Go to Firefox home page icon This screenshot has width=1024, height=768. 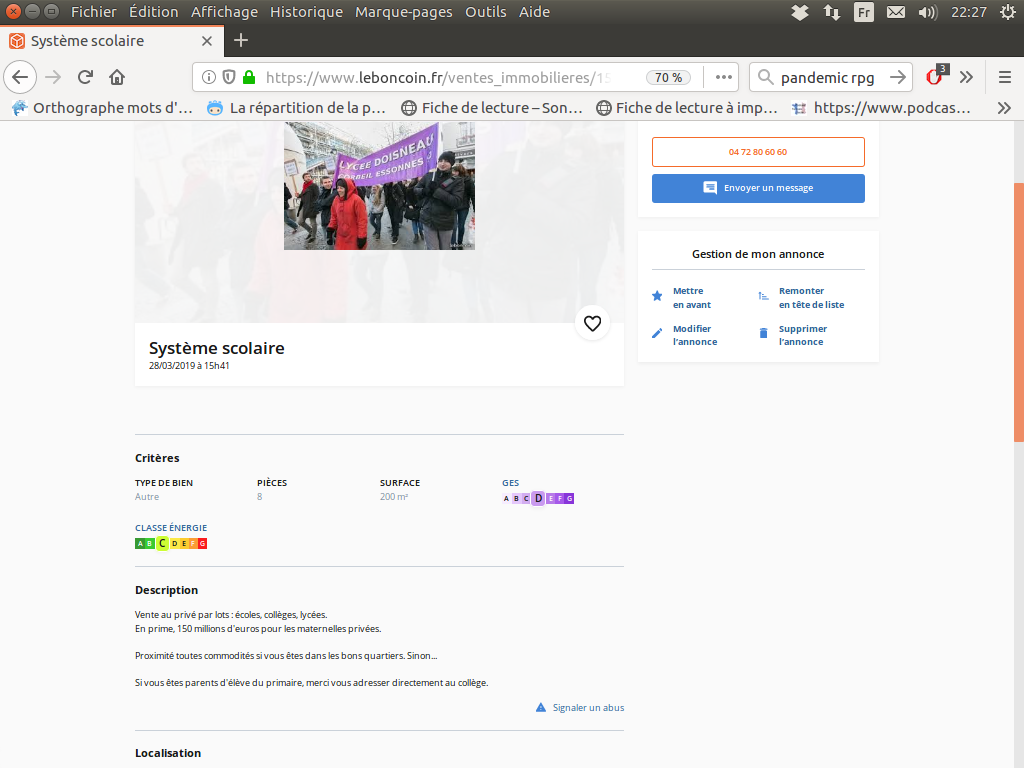pyautogui.click(x=117, y=77)
